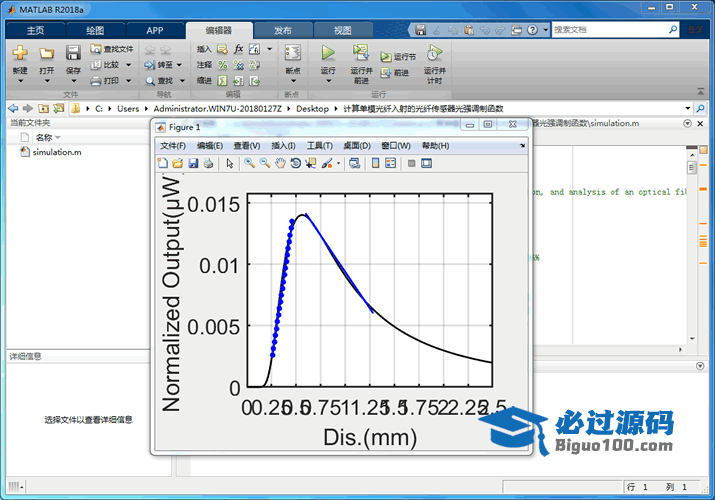Click the New Figure icon in the figure toolbar
This screenshot has height=500, width=715.
[162, 163]
